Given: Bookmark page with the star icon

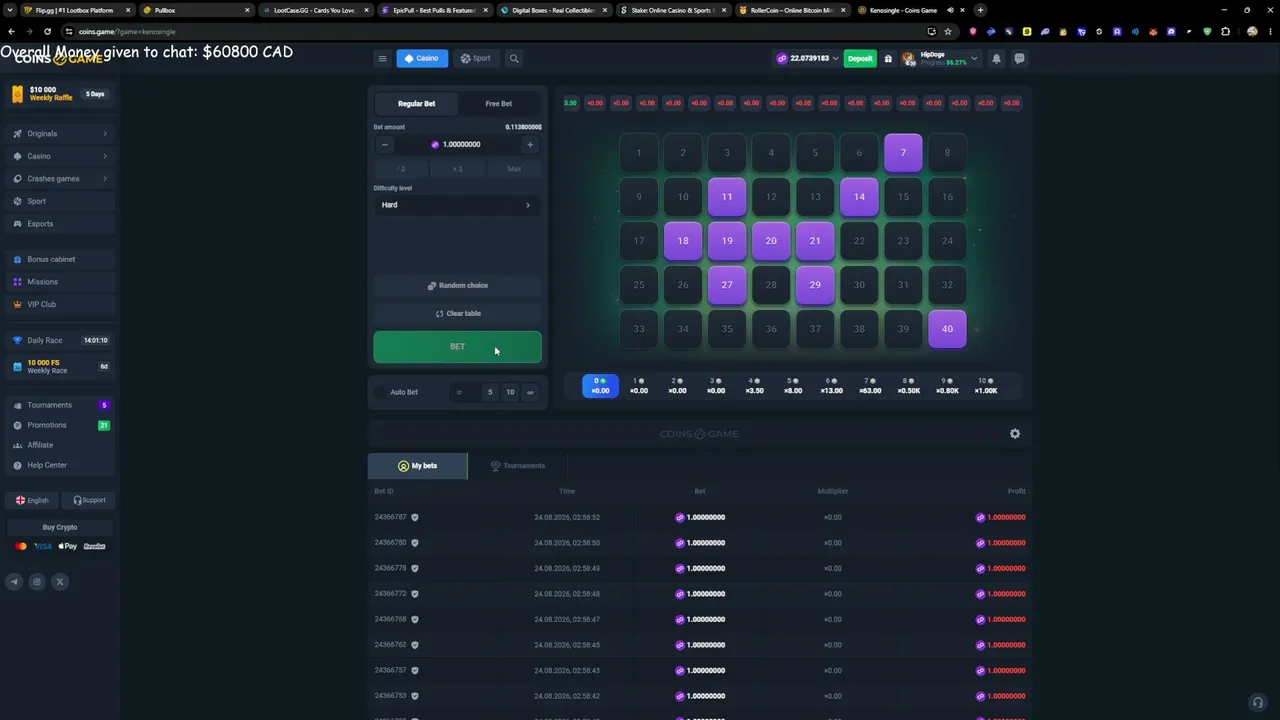Looking at the screenshot, I should (x=948, y=31).
